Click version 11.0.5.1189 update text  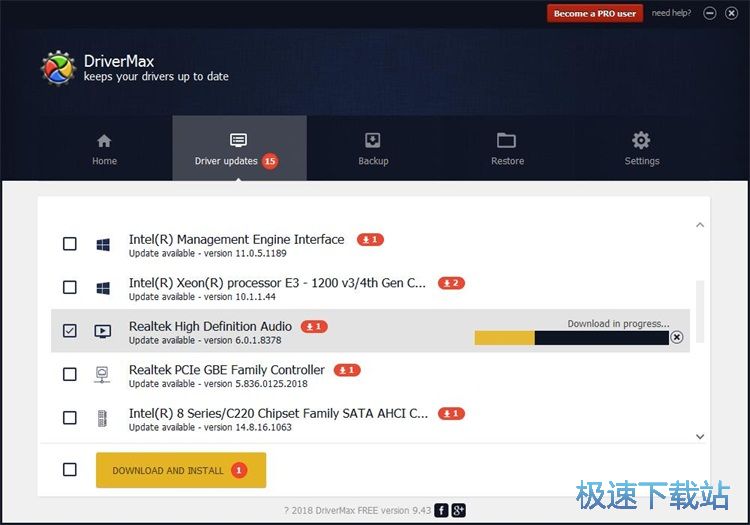coord(208,253)
